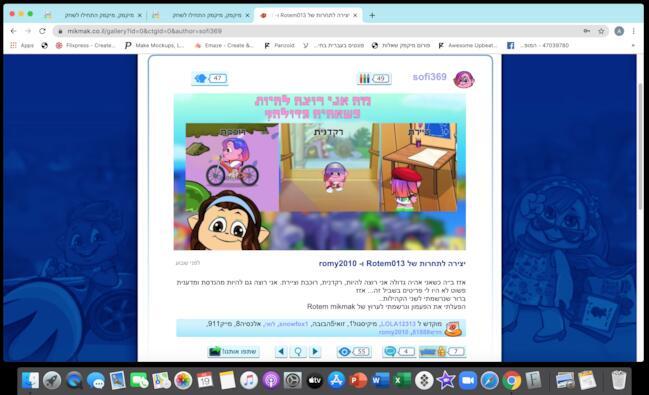Open the Chrome three-dot menu
Screen dimensions: 649x395
point(633,31)
